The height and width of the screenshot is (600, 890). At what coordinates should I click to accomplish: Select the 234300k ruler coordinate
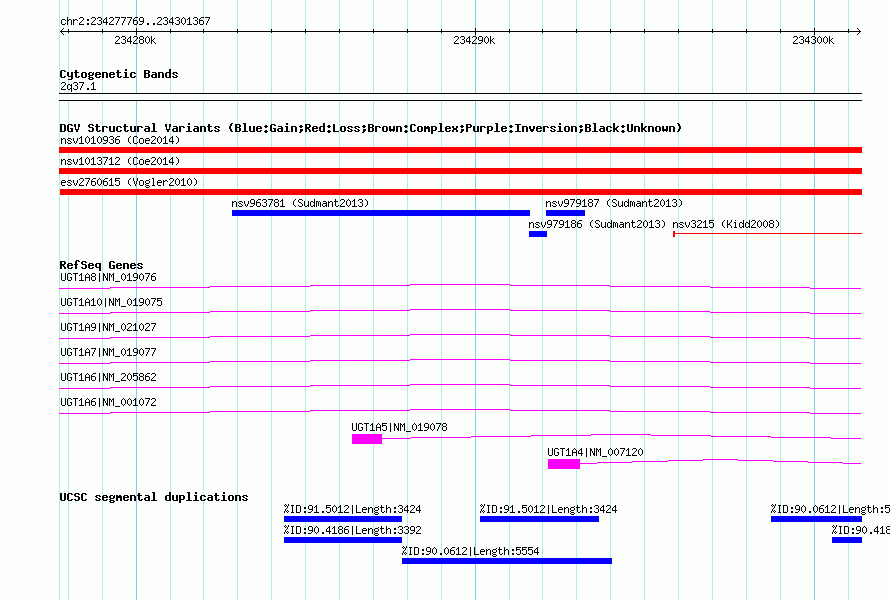pyautogui.click(x=813, y=40)
